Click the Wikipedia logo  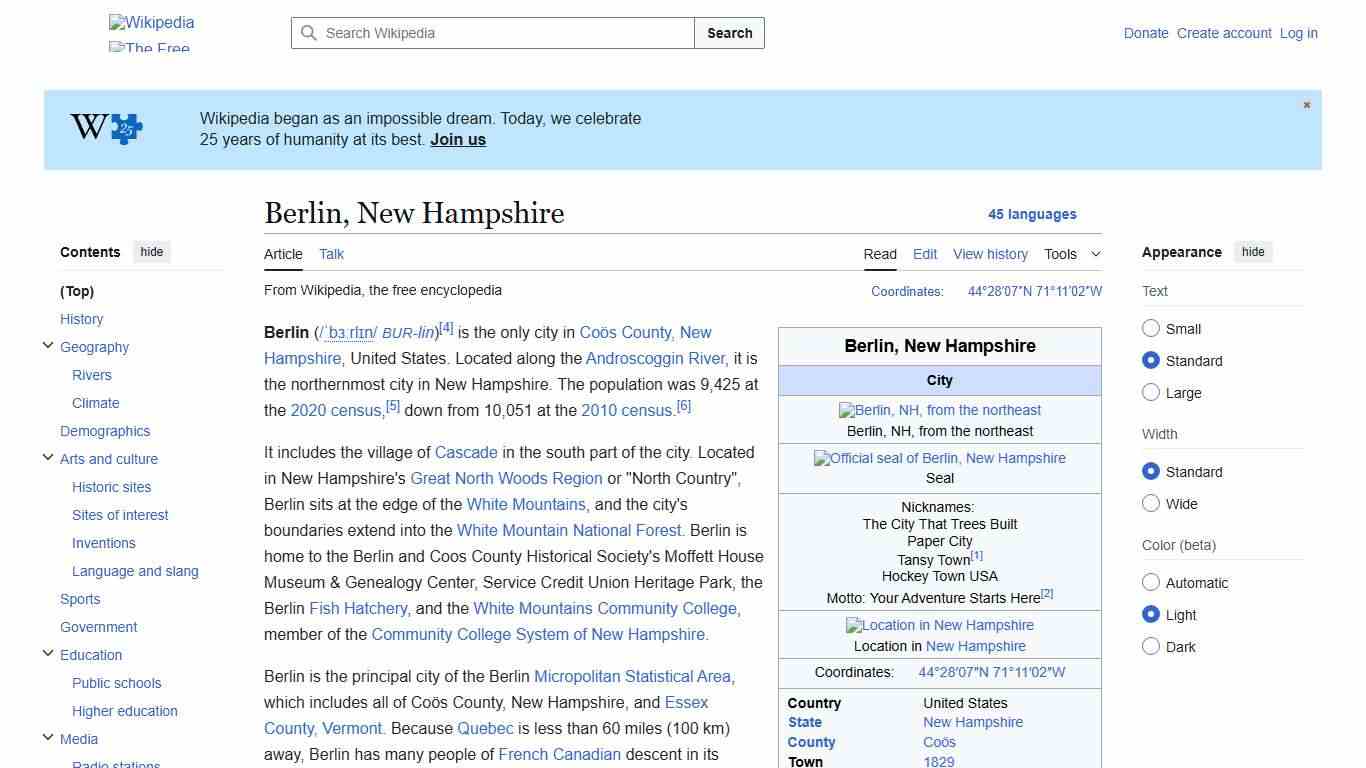(x=150, y=22)
